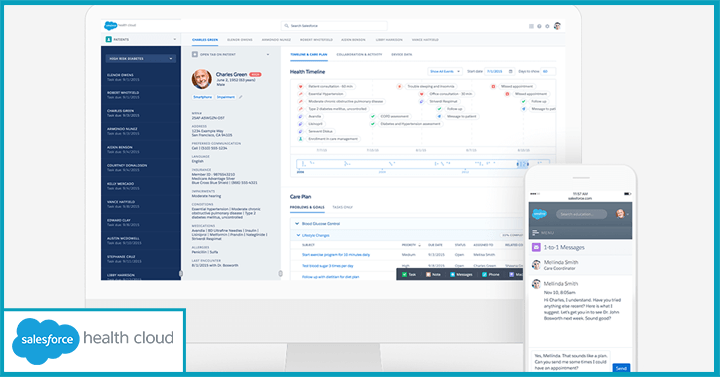
Task: Click the Message to patient icon
Action: 439,116
